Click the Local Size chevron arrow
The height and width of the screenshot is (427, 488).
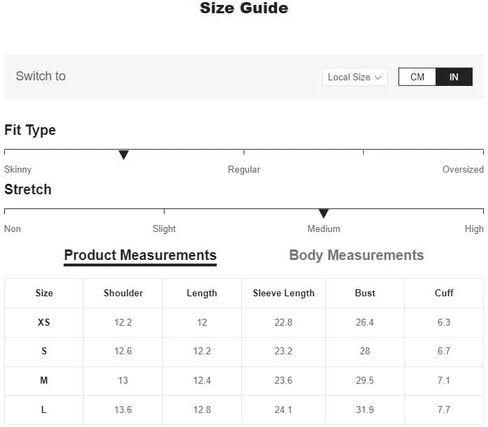click(378, 78)
